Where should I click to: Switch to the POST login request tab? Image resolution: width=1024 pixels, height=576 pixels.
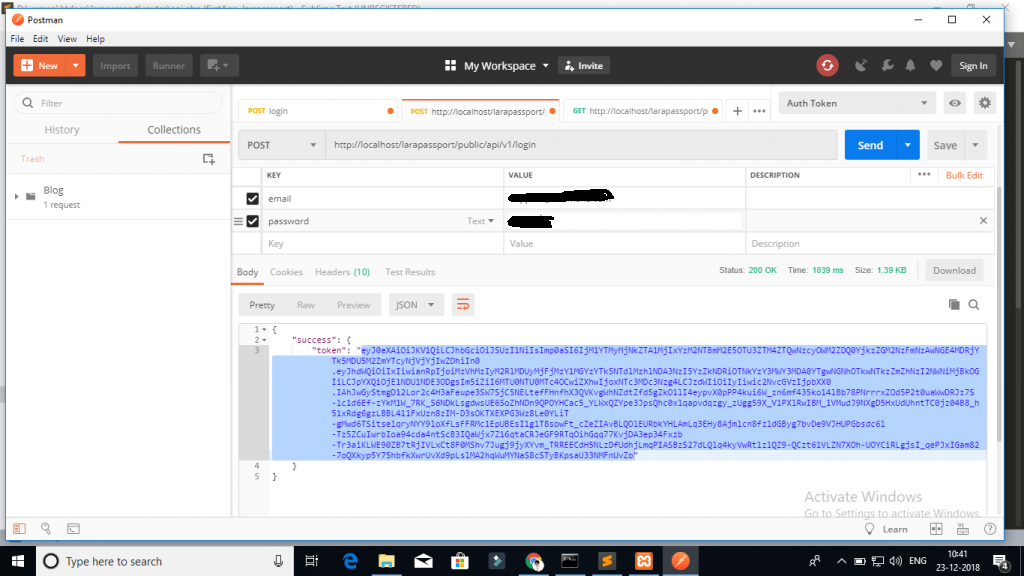click(x=317, y=111)
